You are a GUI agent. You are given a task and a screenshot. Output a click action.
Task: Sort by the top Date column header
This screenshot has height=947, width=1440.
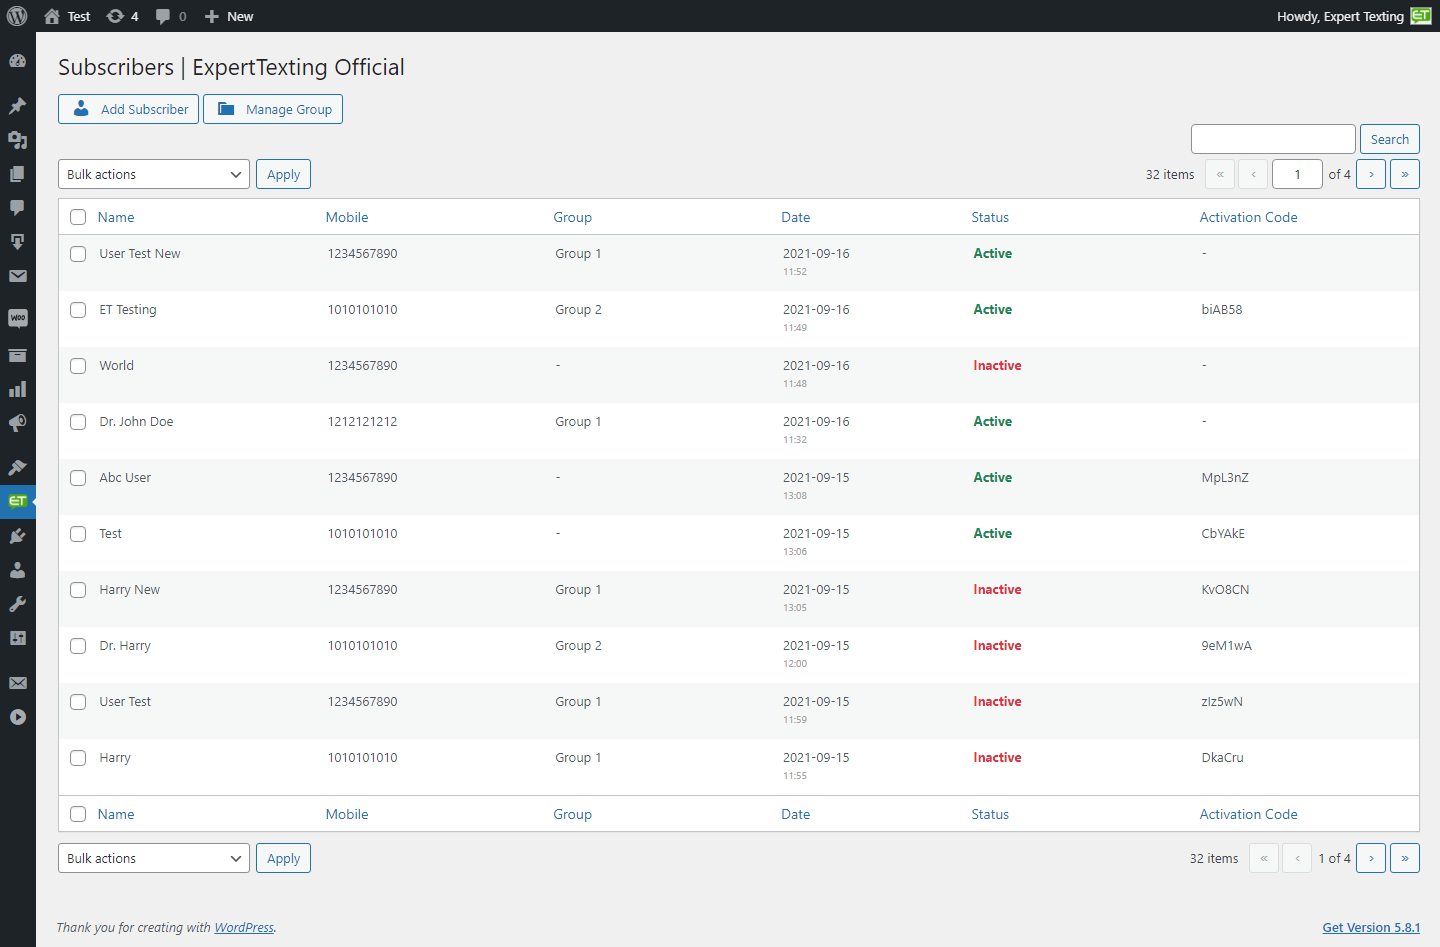tap(796, 217)
